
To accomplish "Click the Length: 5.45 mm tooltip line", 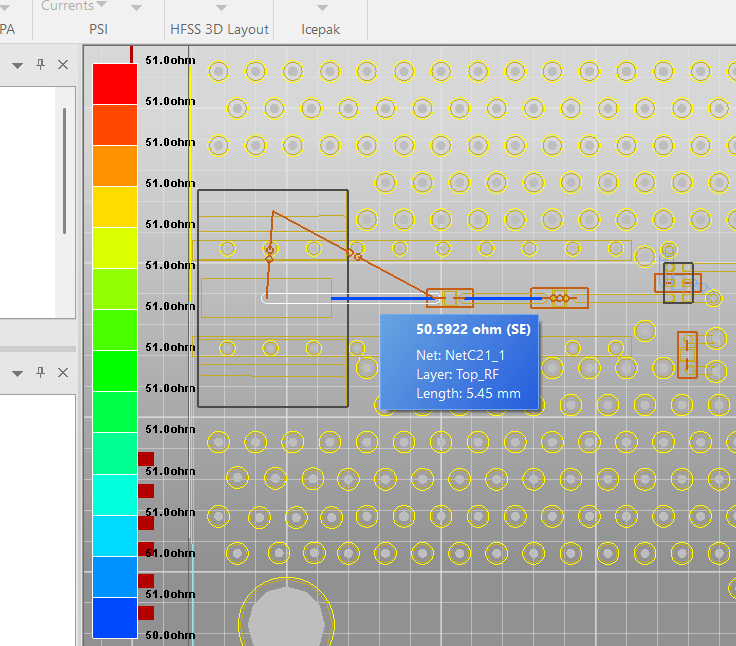I will point(468,393).
